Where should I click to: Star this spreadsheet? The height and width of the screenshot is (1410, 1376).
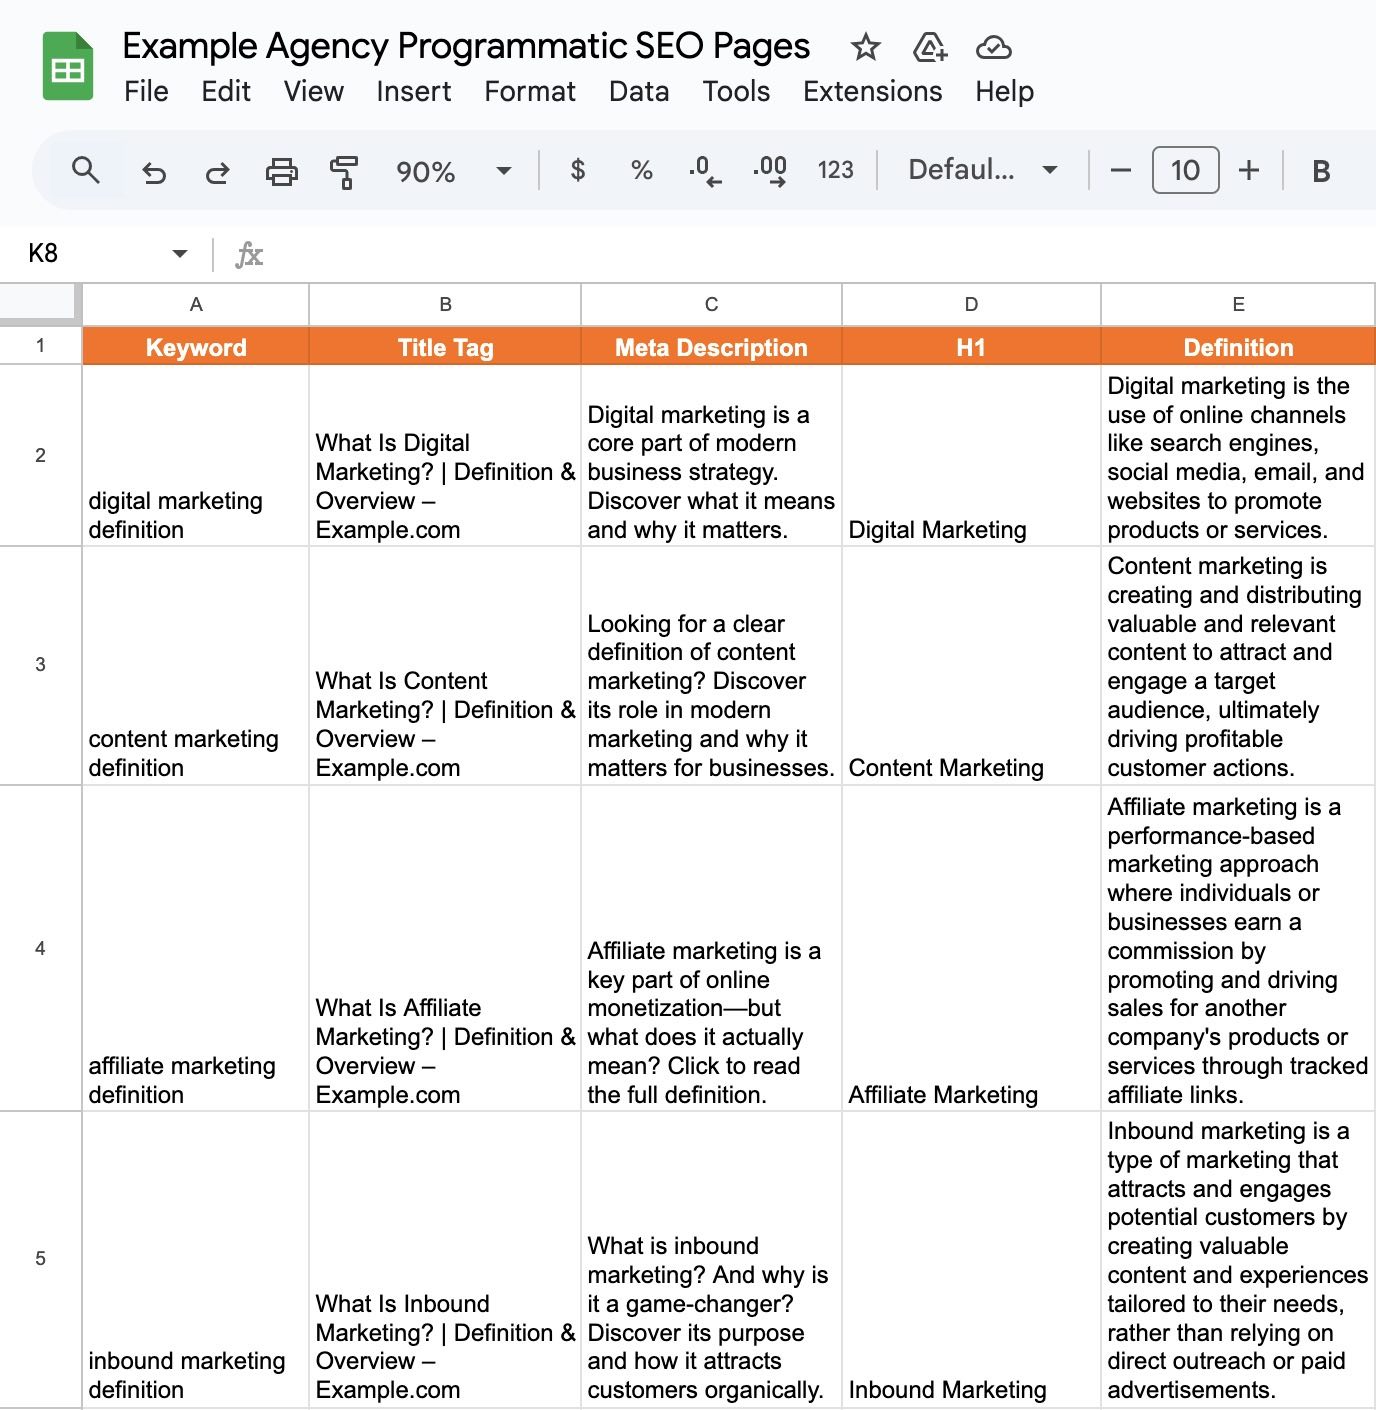[x=864, y=46]
